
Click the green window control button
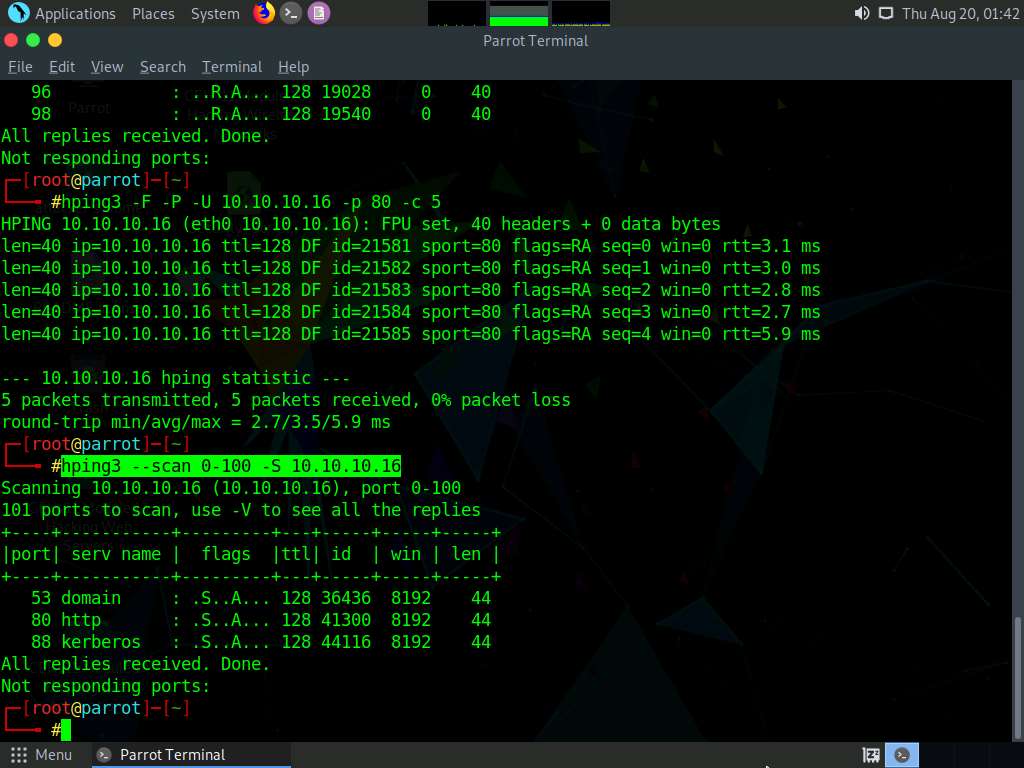pos(33,40)
